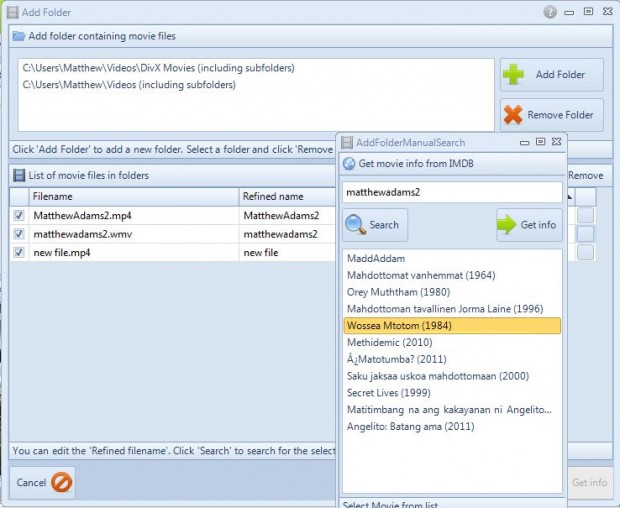This screenshot has height=508, width=620.
Task: Open help via the question mark icon
Action: [550, 12]
